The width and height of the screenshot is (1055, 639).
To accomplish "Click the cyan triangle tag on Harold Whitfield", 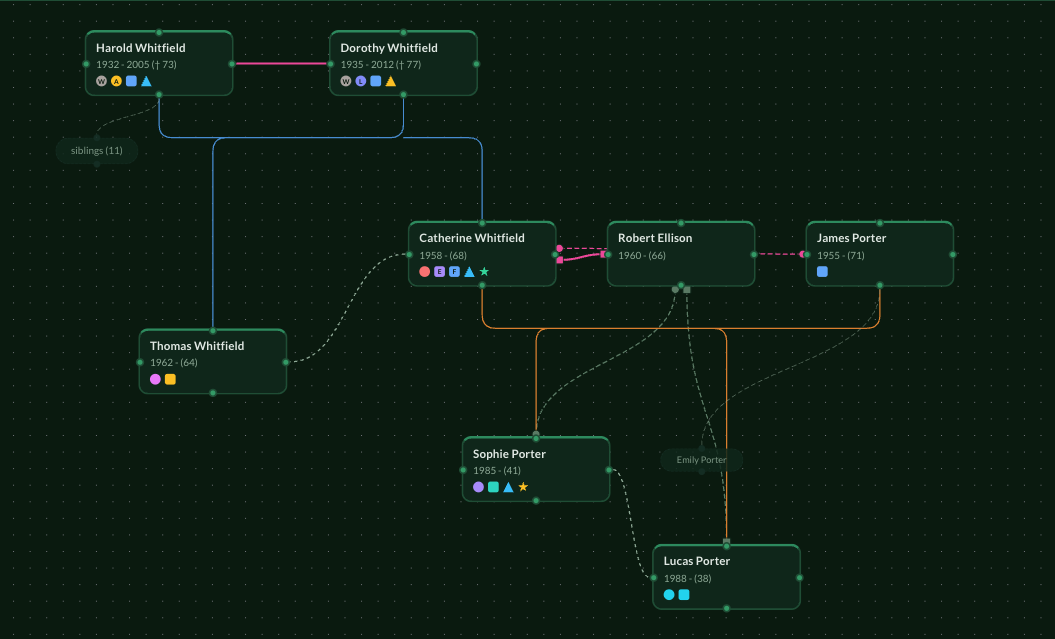I will point(146,81).
